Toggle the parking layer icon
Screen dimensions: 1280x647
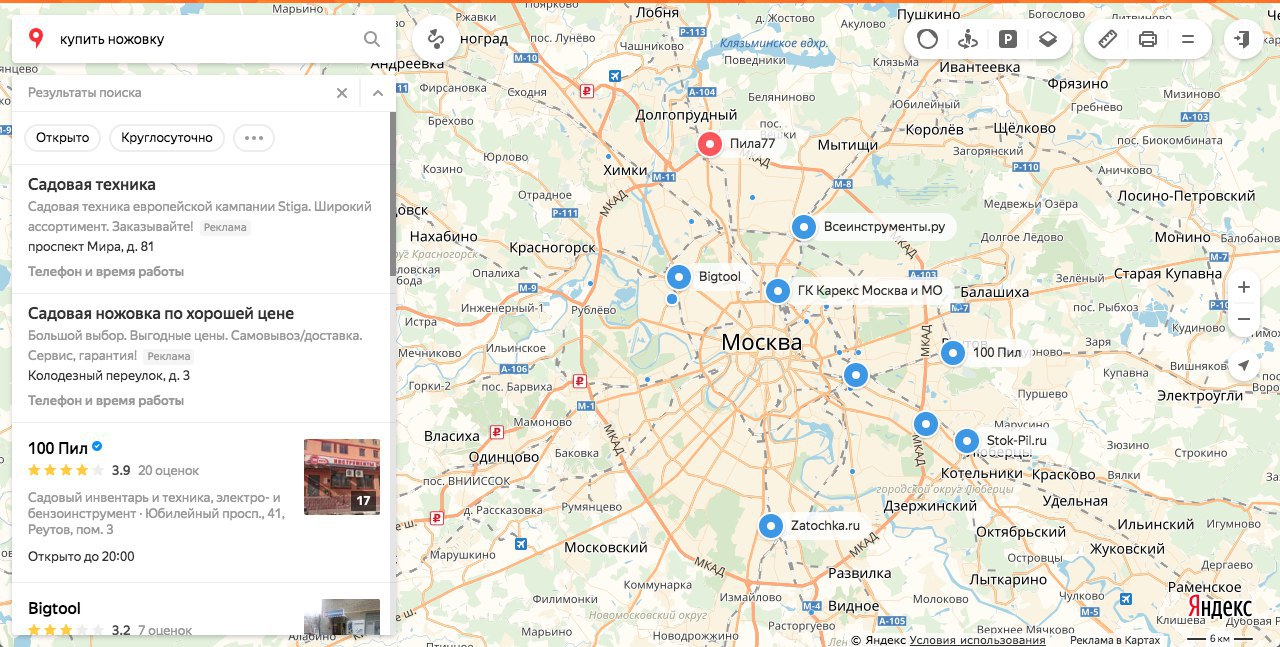pos(1007,39)
